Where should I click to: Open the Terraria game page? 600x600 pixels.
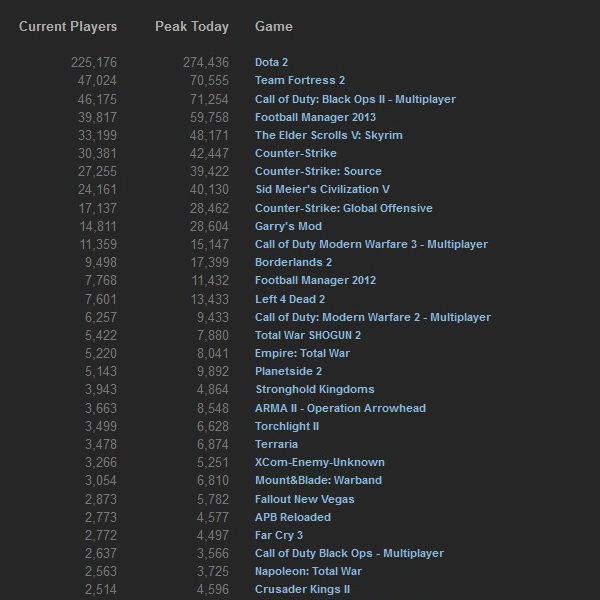click(x=277, y=444)
